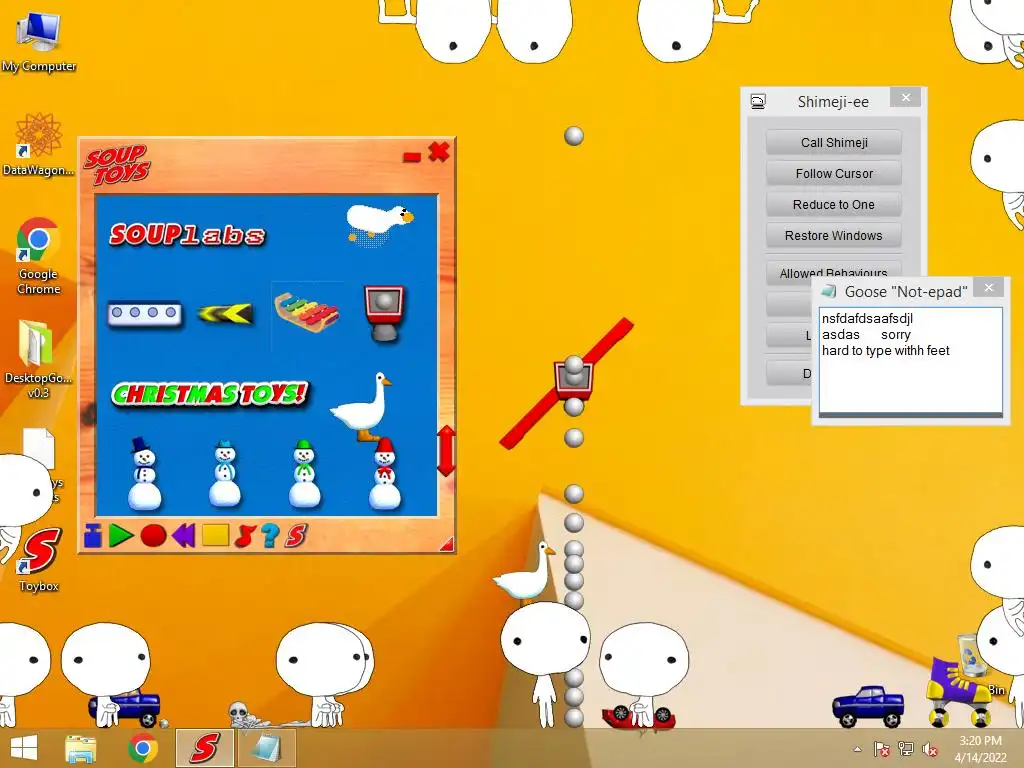This screenshot has height=768, width=1024.
Task: Open File Explorer from the taskbar
Action: [81, 748]
